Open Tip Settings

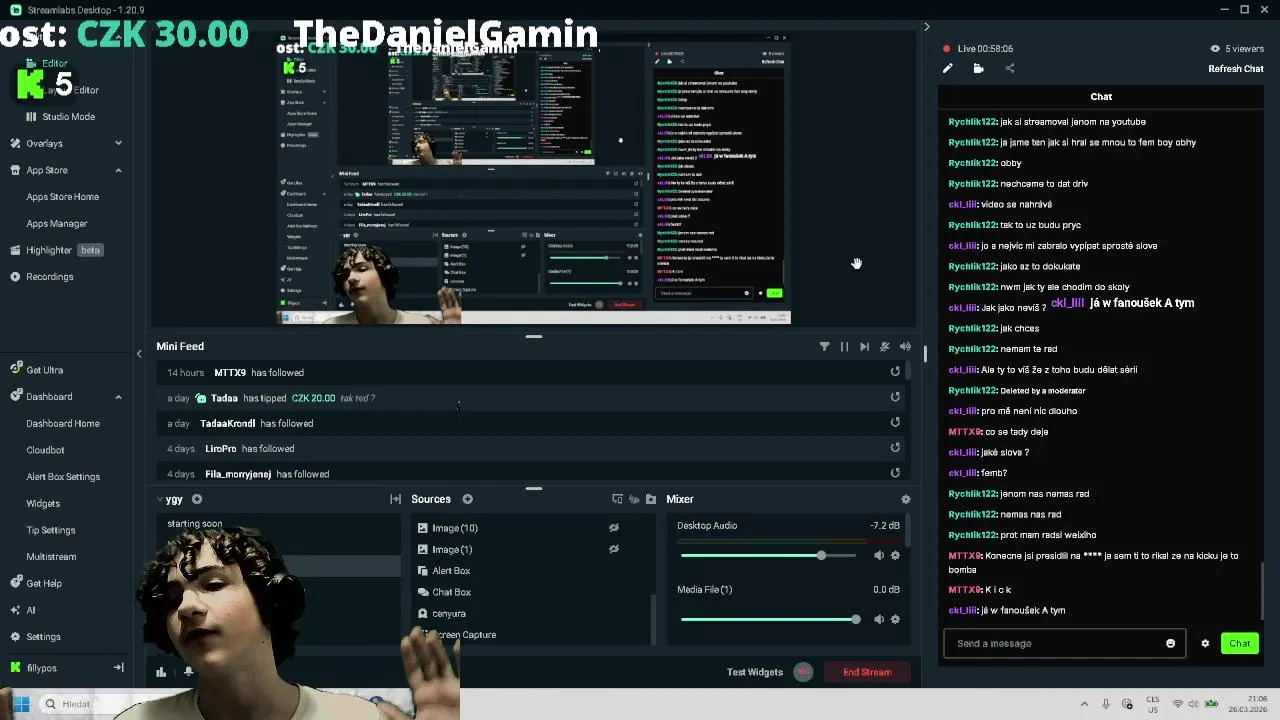coord(51,530)
